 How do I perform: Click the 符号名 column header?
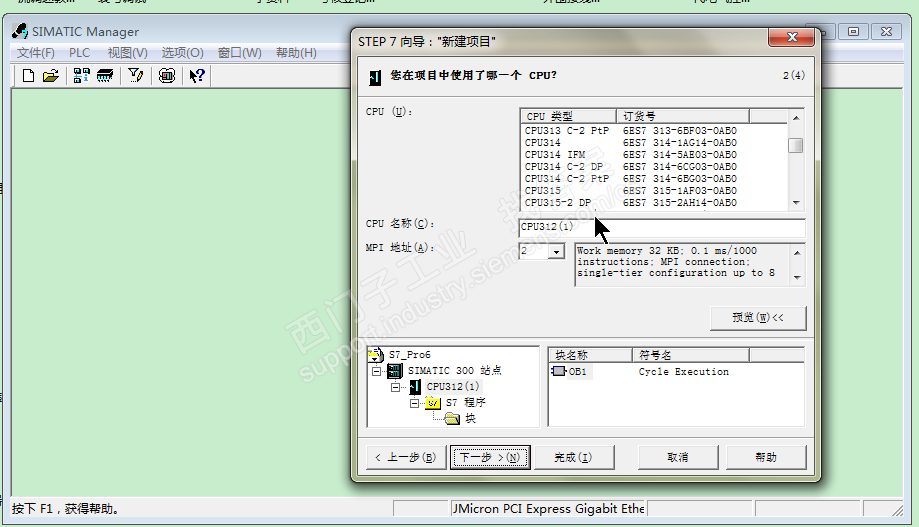coord(690,355)
